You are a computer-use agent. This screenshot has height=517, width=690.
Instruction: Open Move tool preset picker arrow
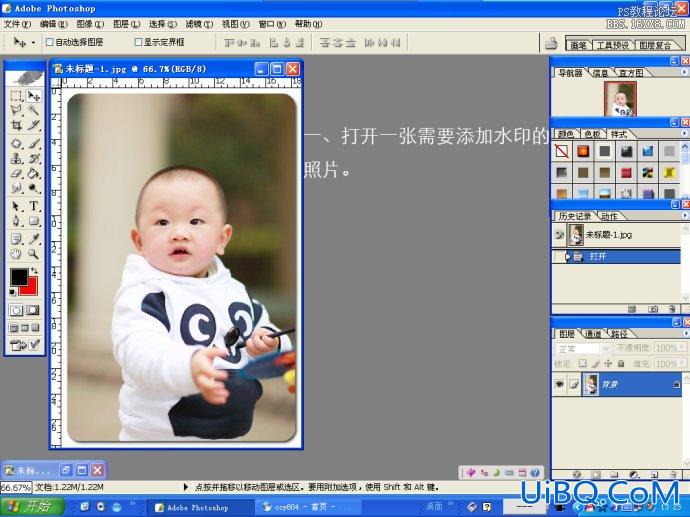(33, 43)
